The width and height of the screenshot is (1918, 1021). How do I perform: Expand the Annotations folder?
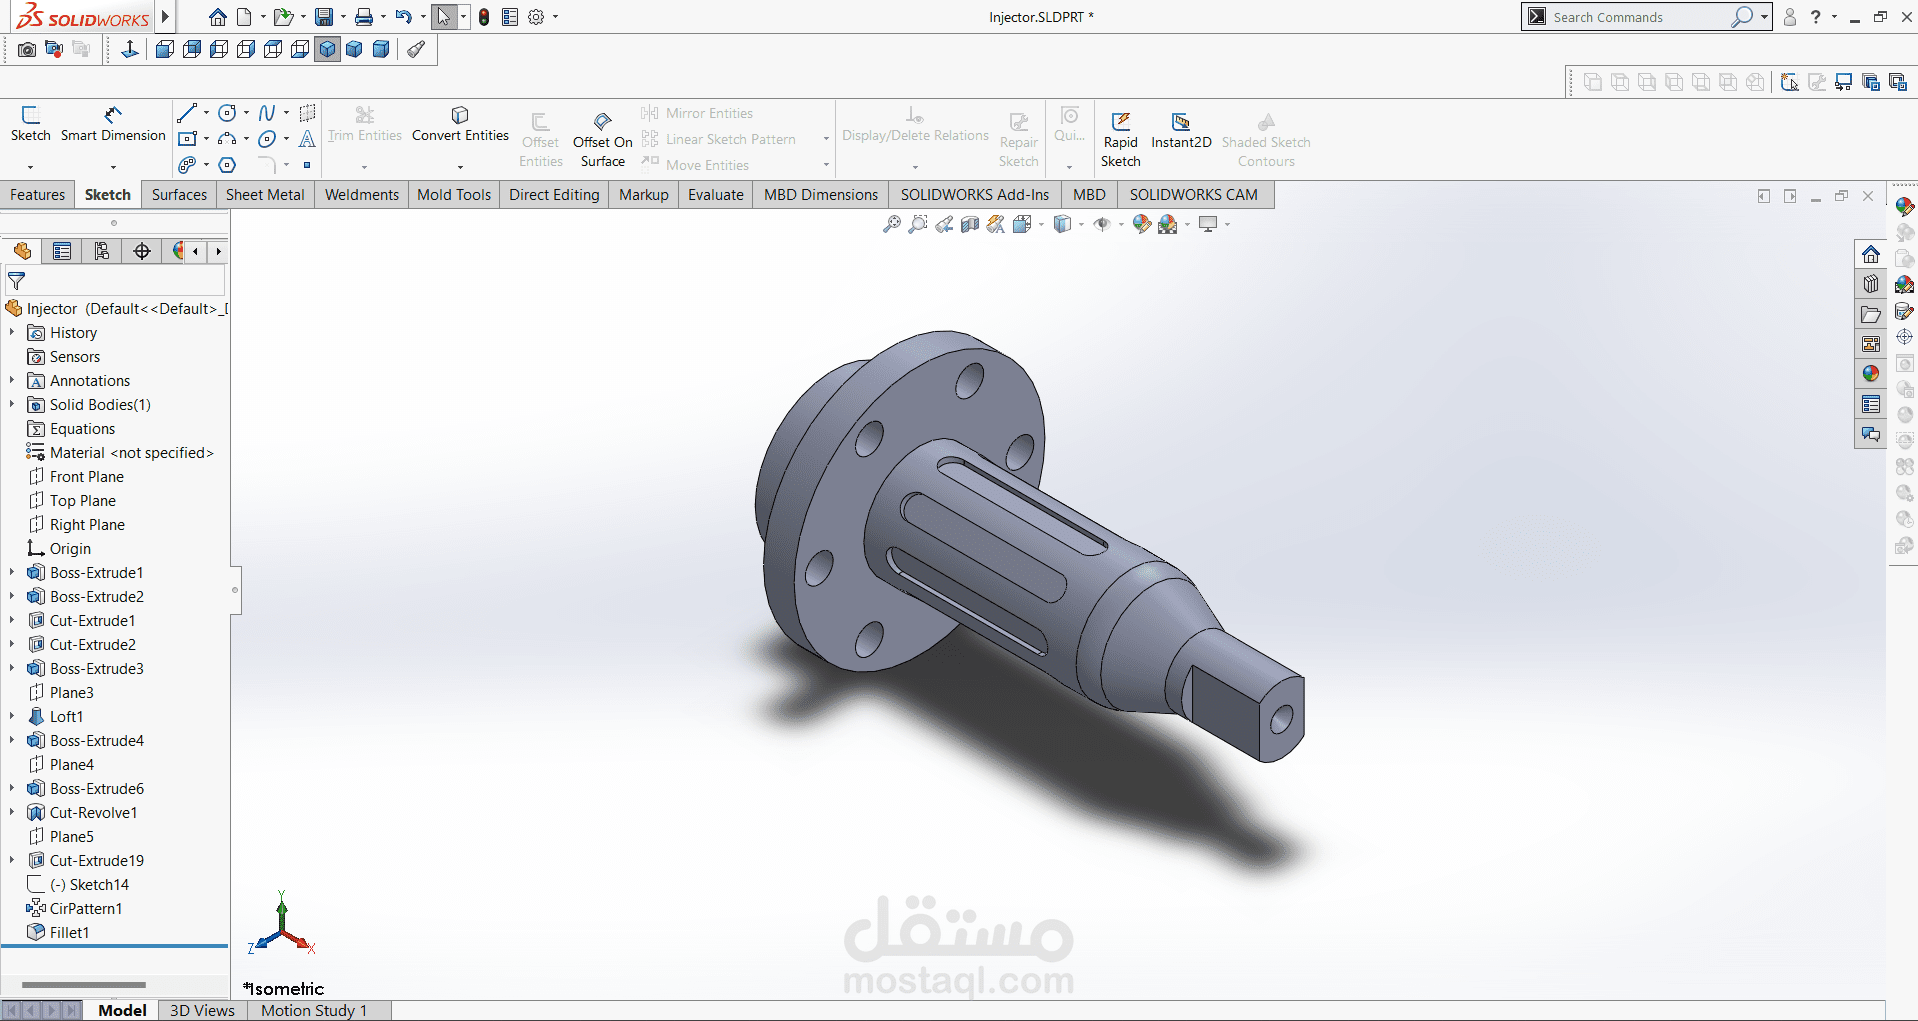point(12,380)
